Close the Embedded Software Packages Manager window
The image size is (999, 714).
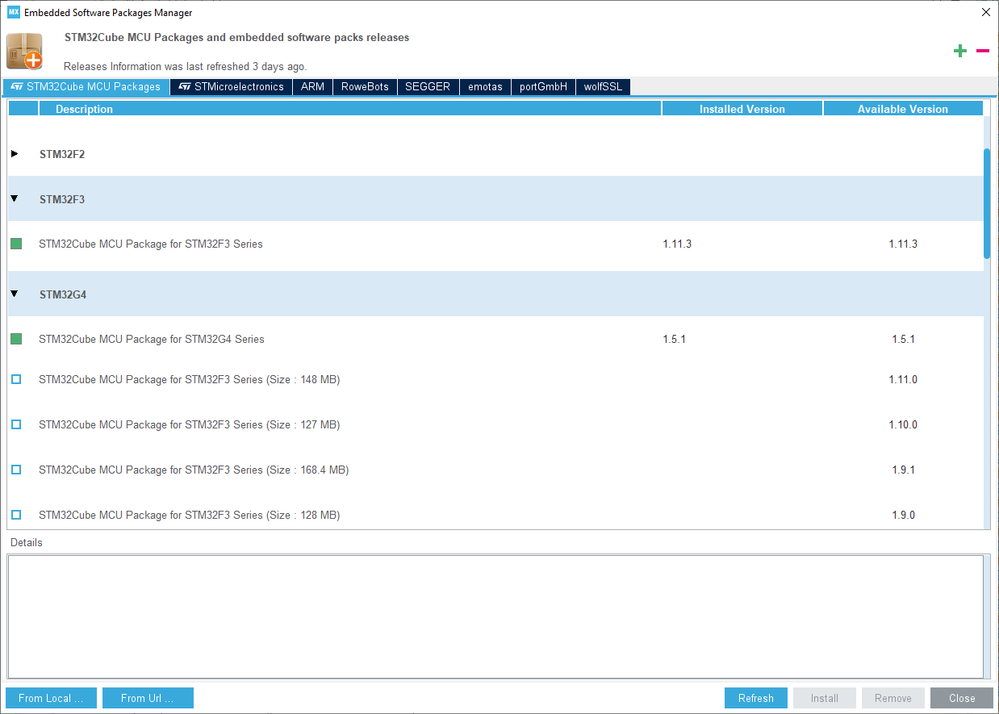(985, 12)
